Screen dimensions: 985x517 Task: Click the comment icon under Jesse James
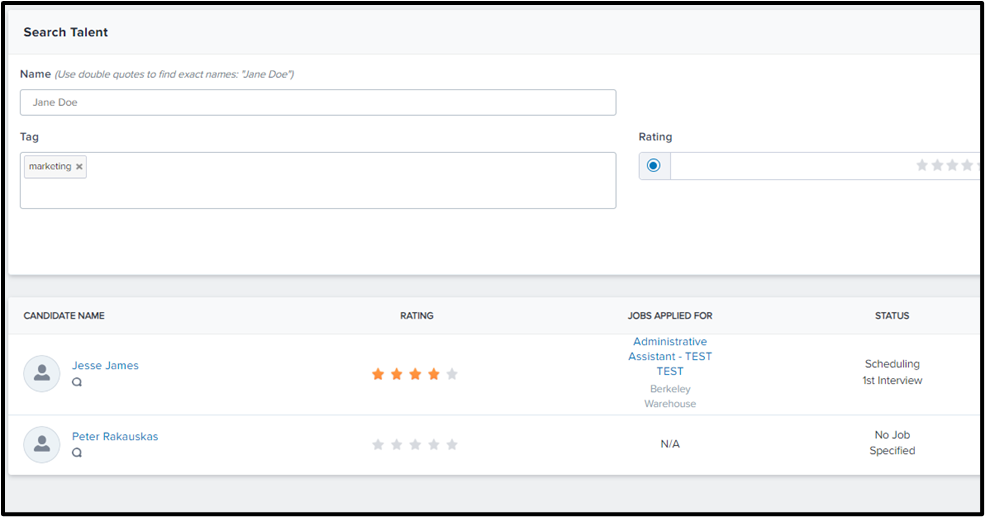pos(77,382)
